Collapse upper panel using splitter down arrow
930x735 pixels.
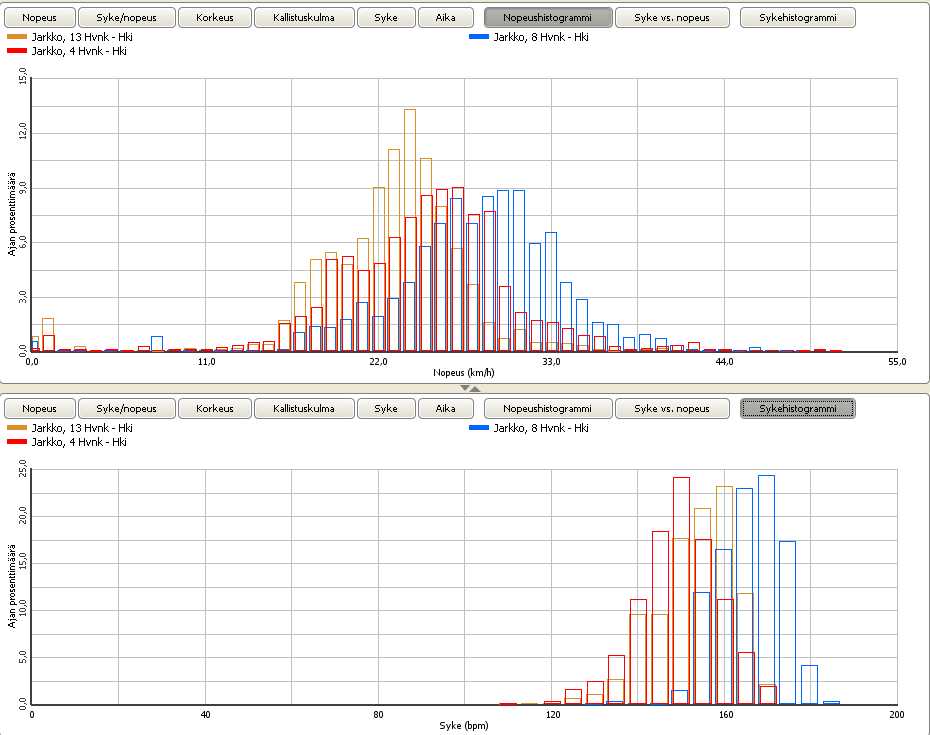point(464,388)
